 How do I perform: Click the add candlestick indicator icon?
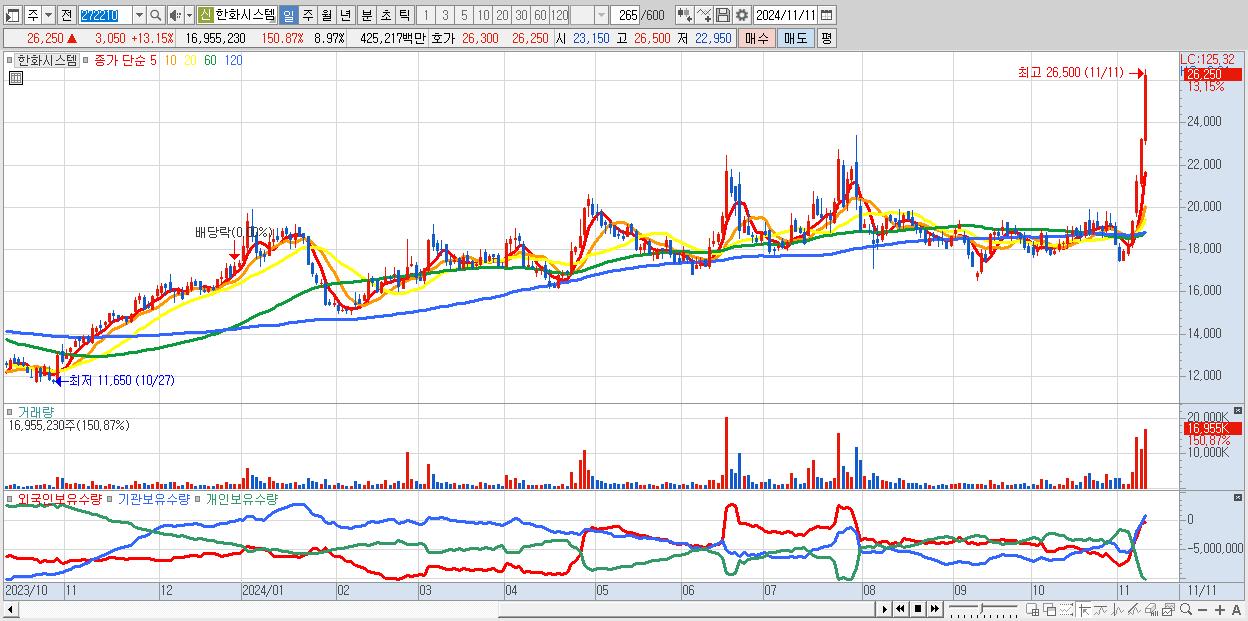[685, 15]
